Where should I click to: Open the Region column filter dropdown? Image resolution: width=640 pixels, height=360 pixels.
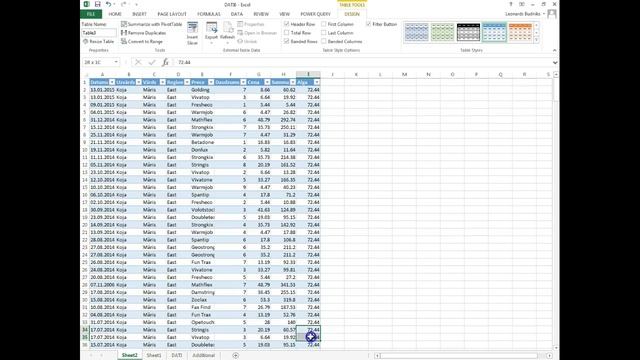click(x=187, y=82)
